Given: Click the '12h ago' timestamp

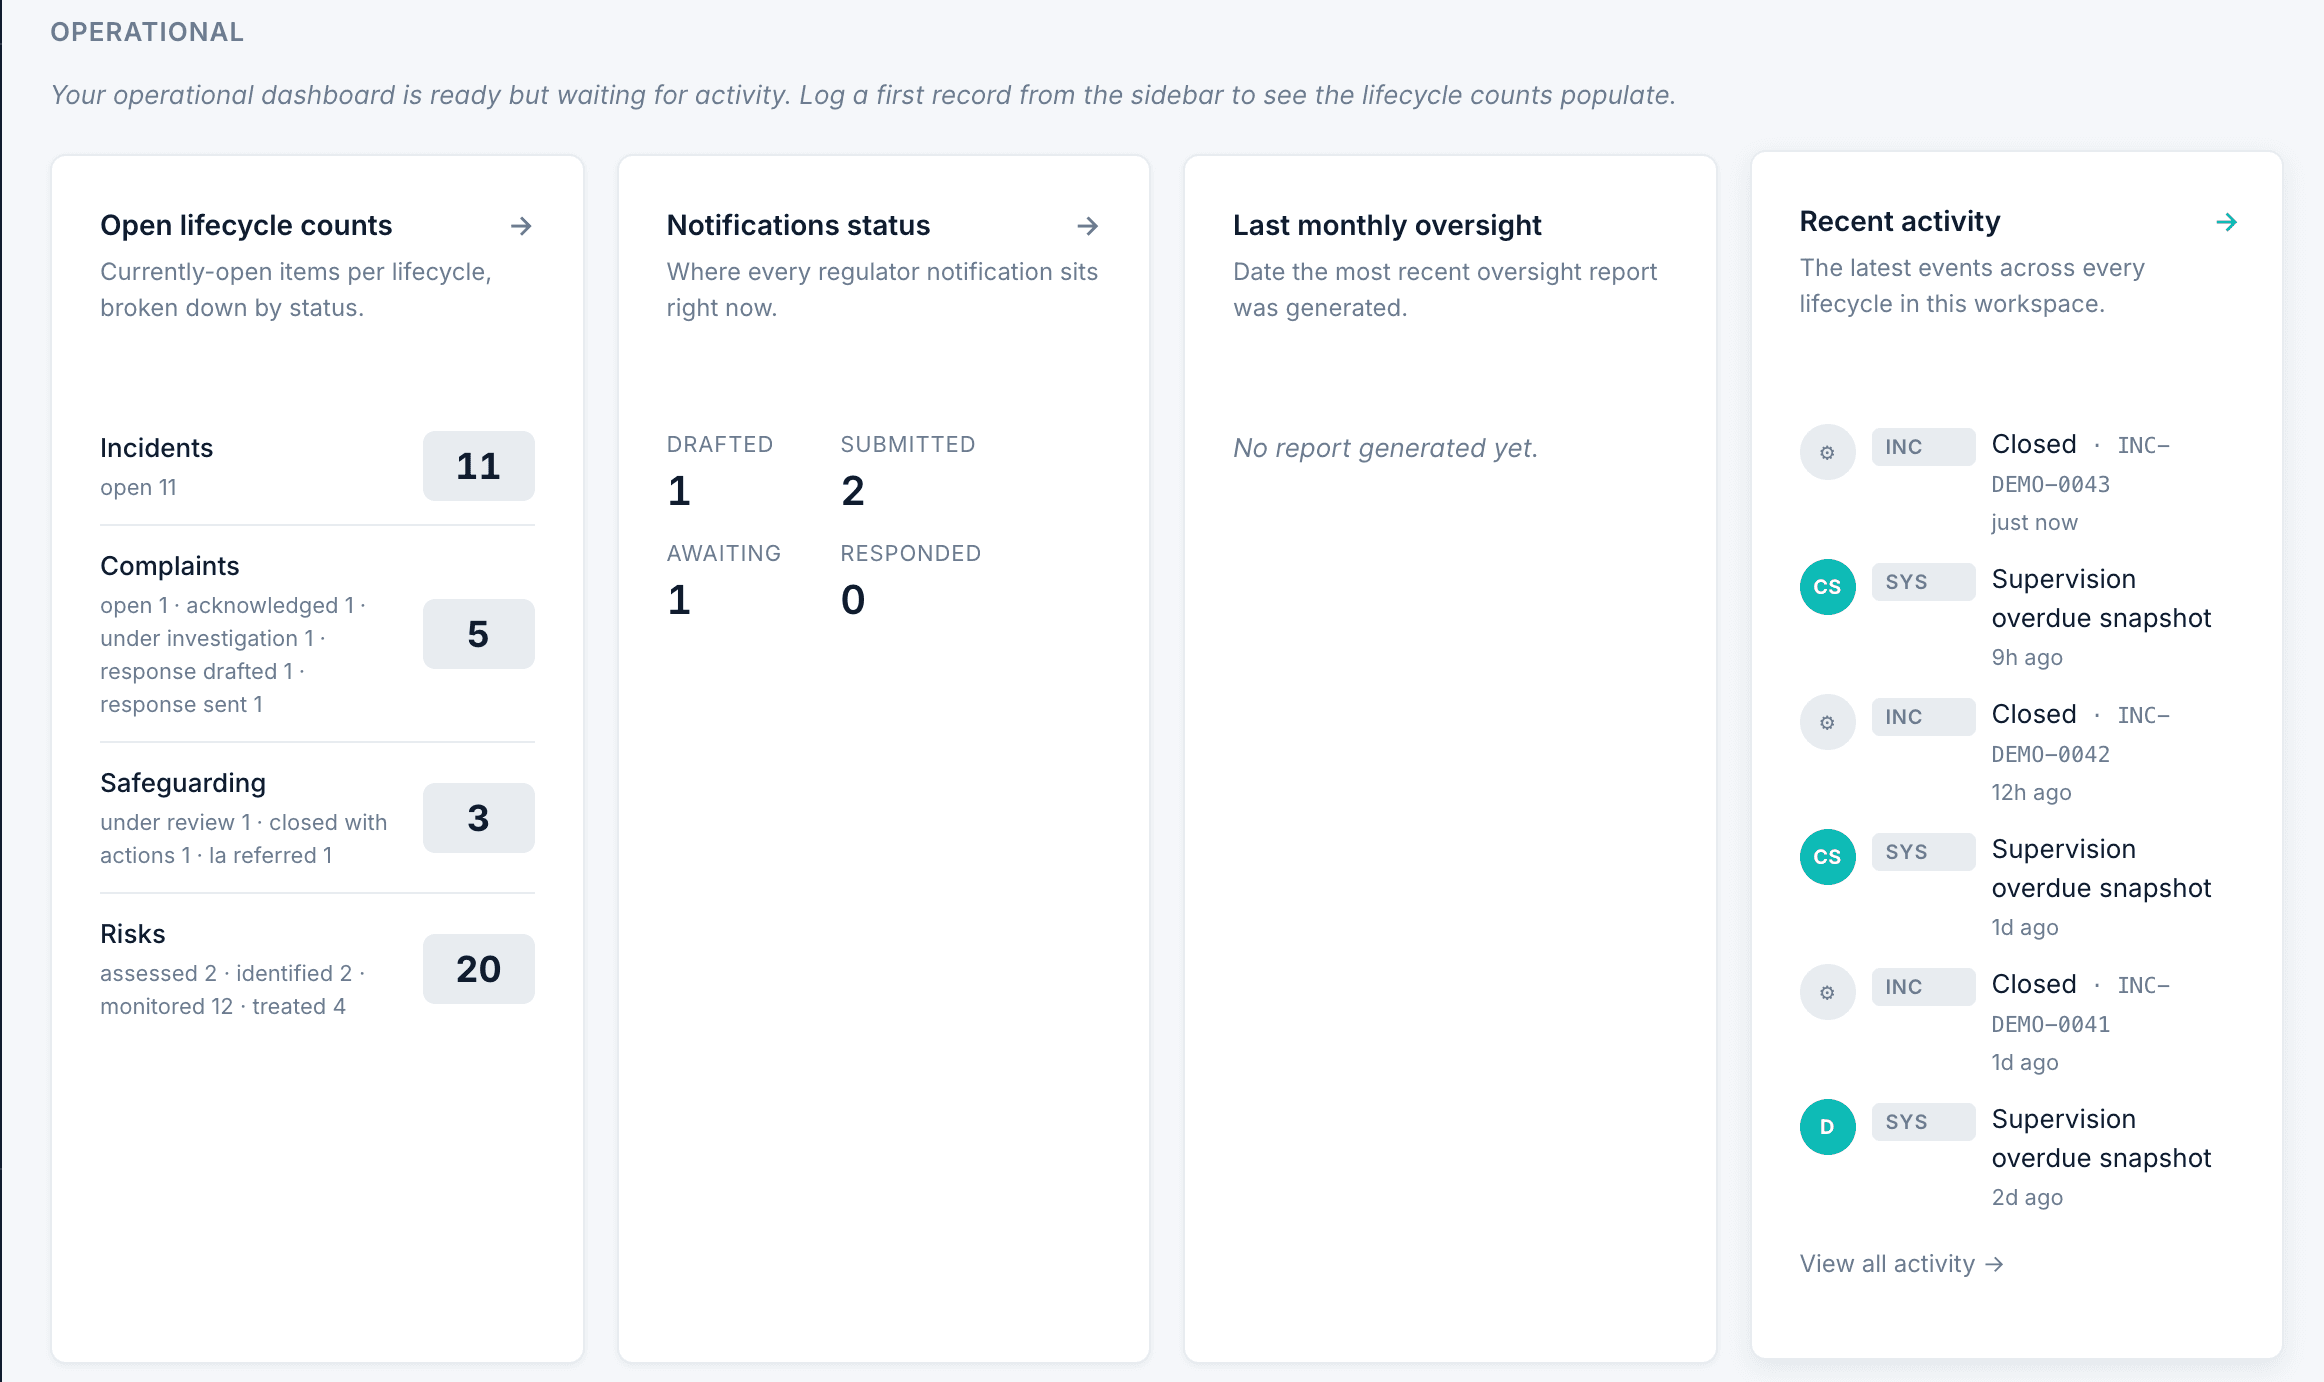Looking at the screenshot, I should (2031, 793).
